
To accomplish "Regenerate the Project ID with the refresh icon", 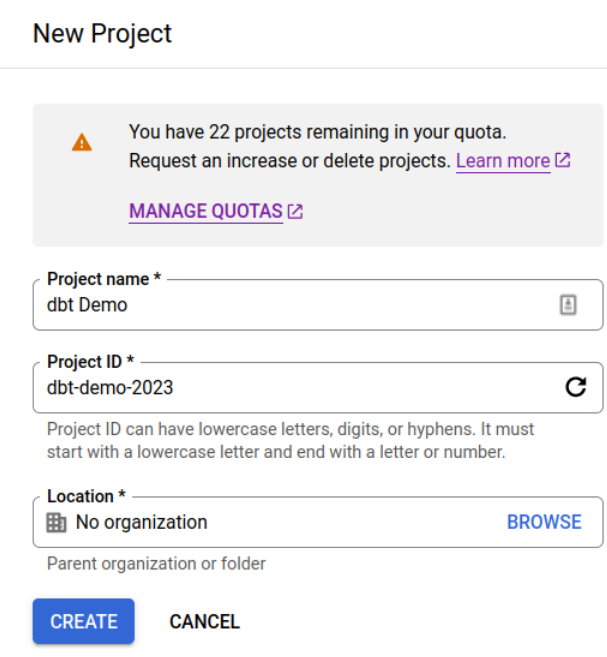I will click(575, 387).
